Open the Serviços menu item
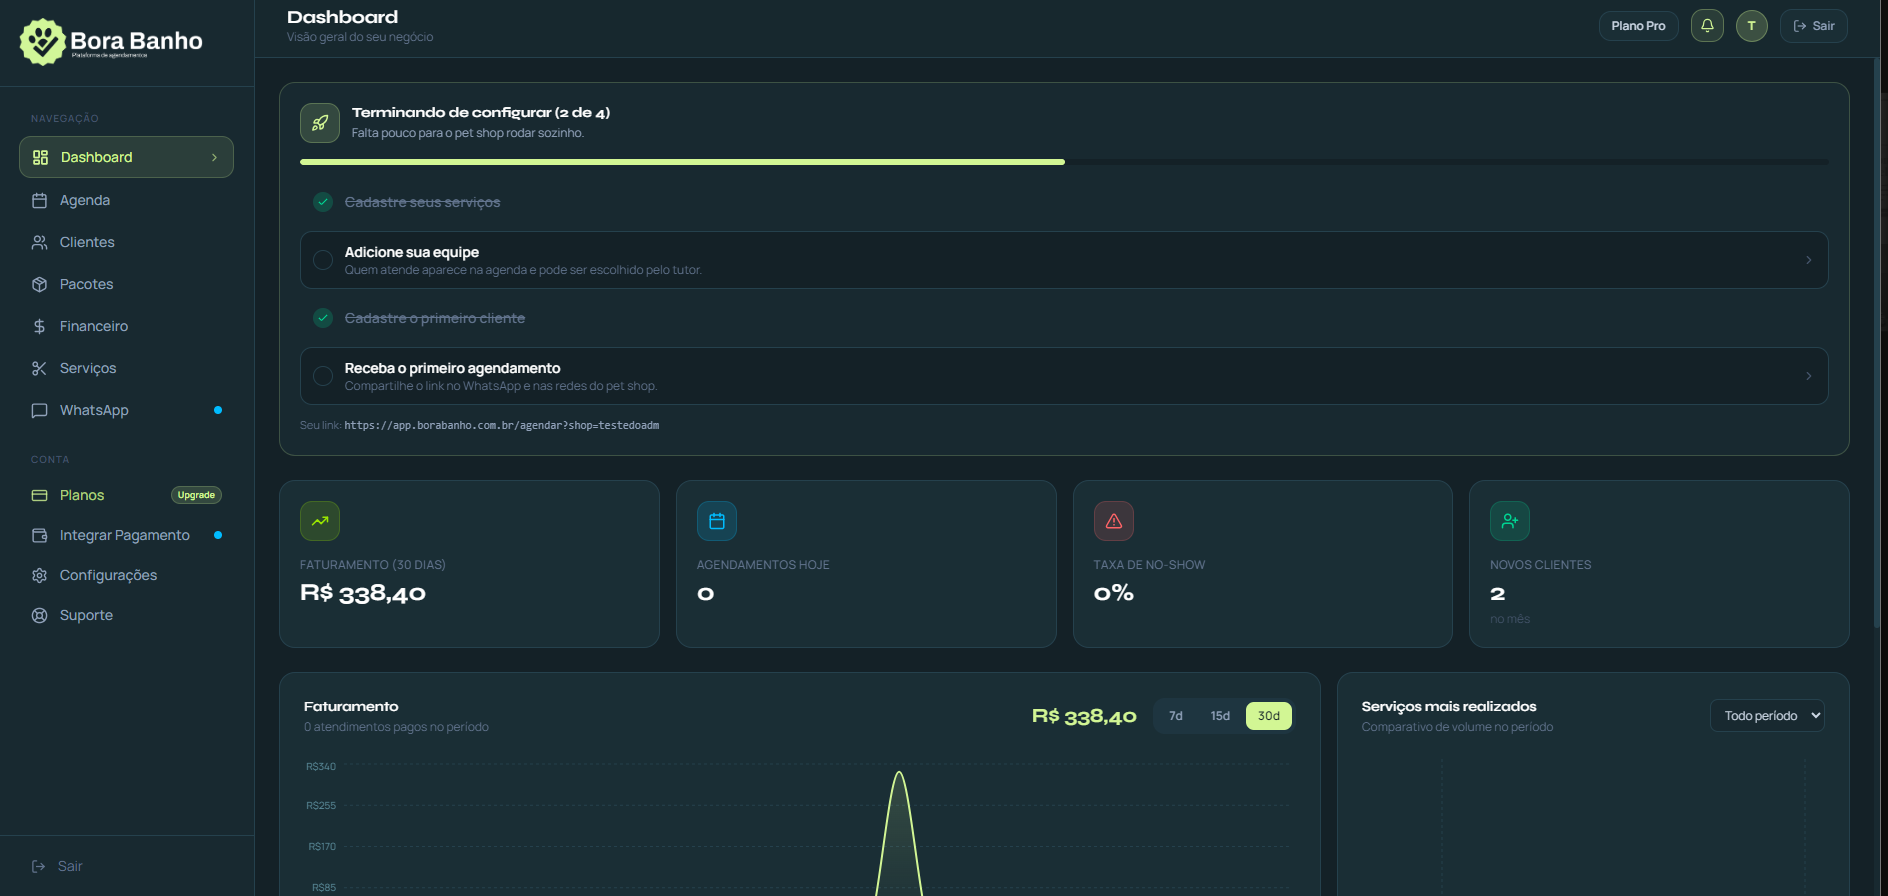Viewport: 1888px width, 896px height. pyautogui.click(x=126, y=368)
